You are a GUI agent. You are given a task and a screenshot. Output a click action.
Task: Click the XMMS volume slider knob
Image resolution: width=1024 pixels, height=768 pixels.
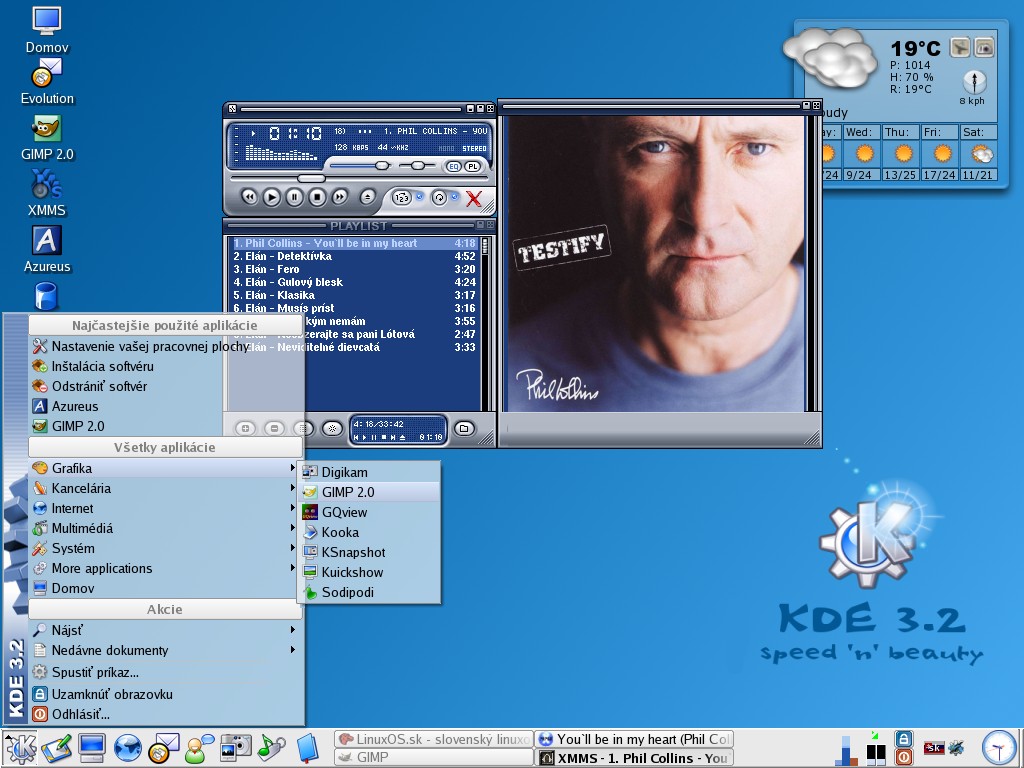[382, 166]
